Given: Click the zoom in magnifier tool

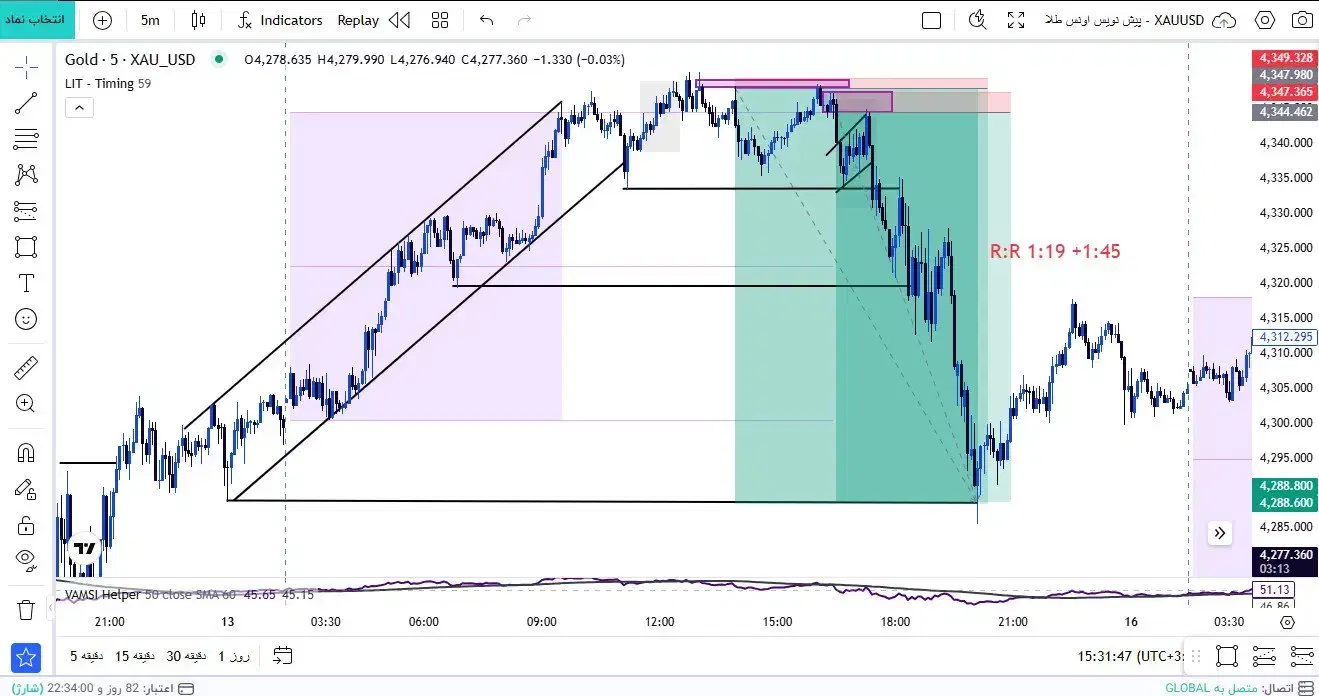Looking at the screenshot, I should [26, 404].
